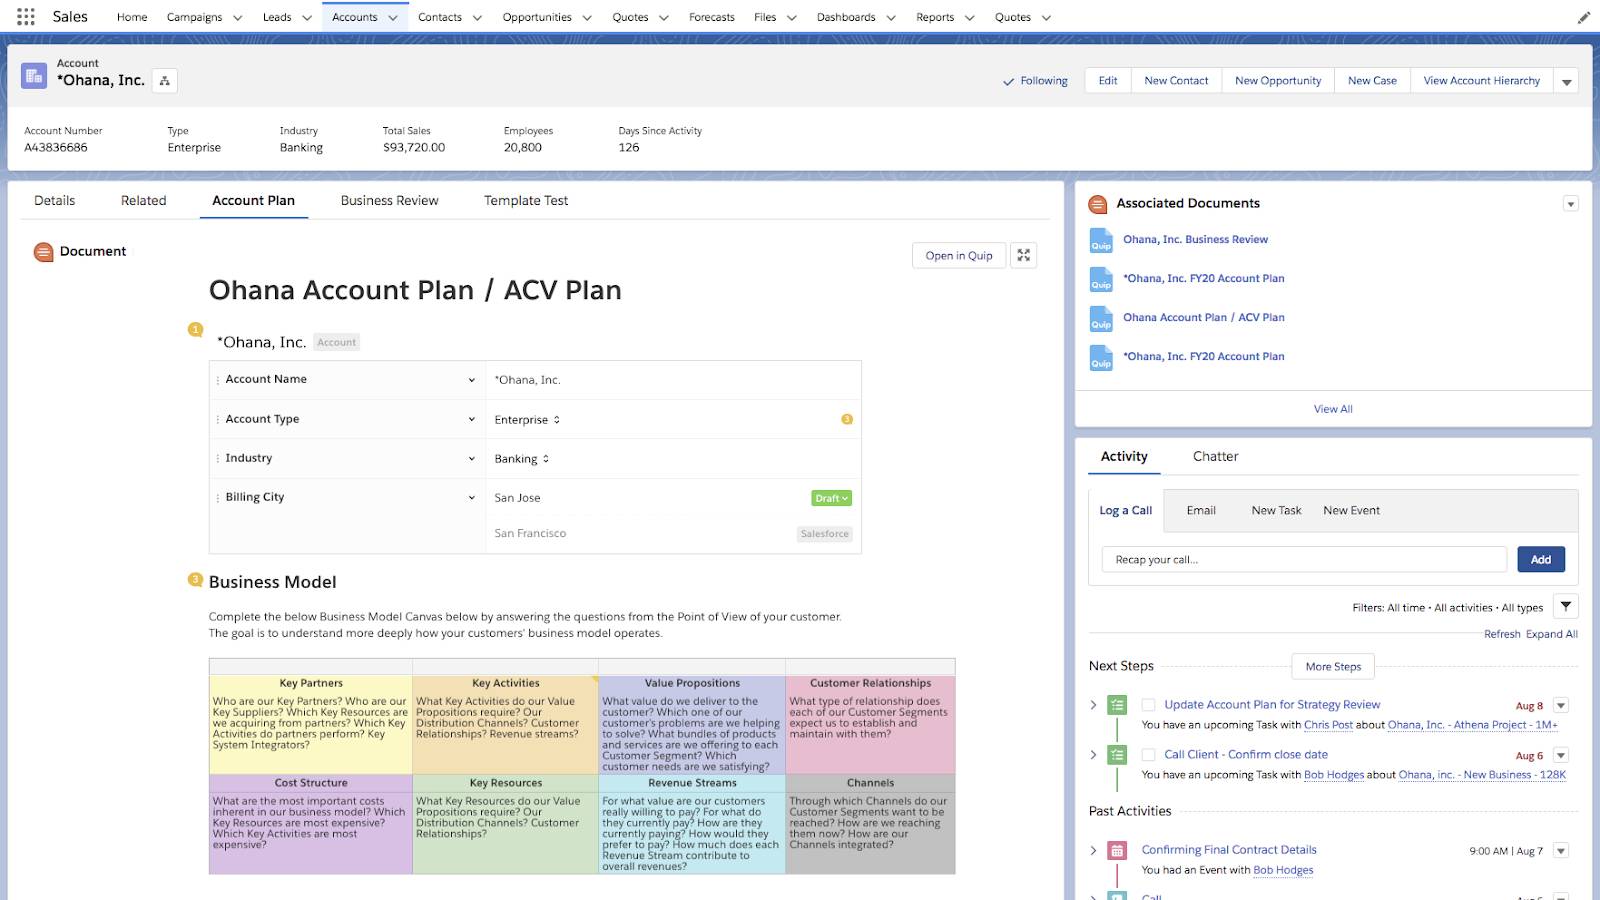Screen dimensions: 1600x900
Task: Click the Add button for call recap
Action: coord(1541,560)
